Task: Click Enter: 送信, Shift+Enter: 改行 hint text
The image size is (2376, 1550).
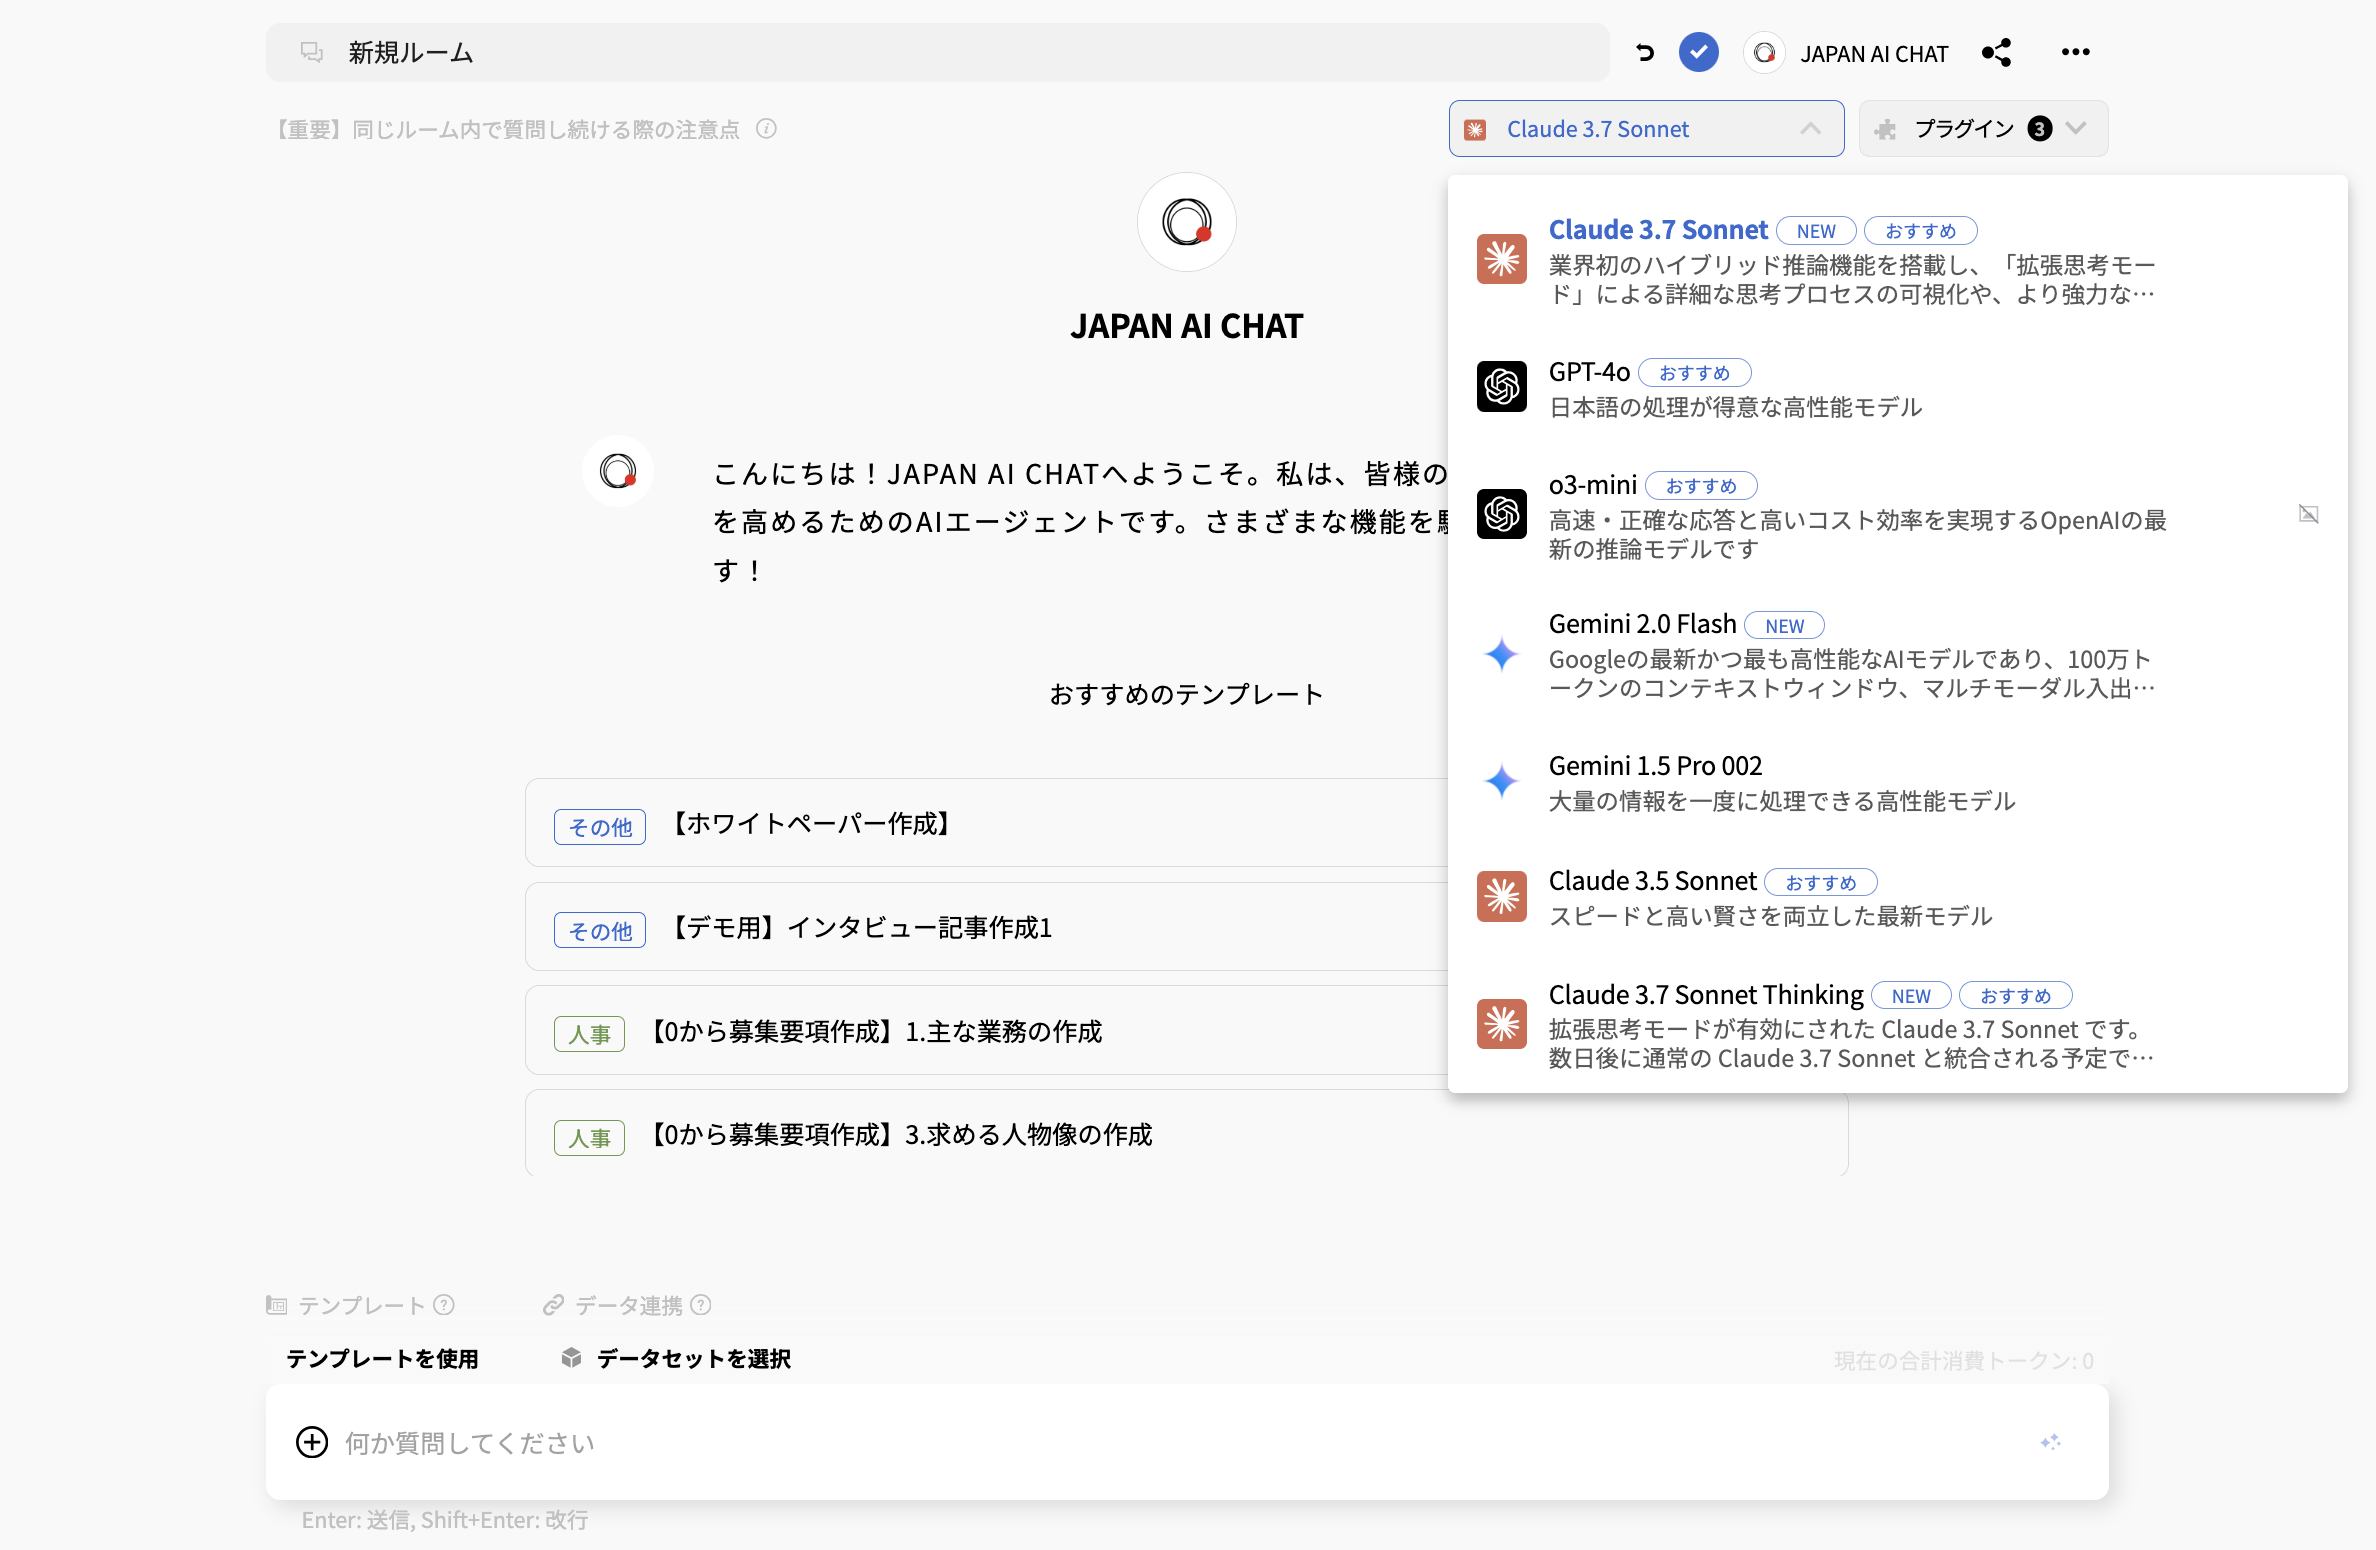Action: (445, 1520)
